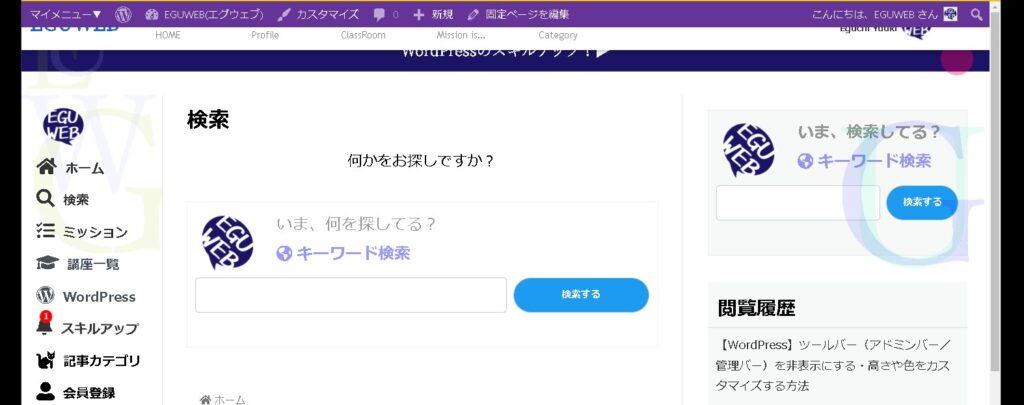Click the bell スキルアップ notification icon
Viewport: 1024px width, 405px height.
[45, 326]
